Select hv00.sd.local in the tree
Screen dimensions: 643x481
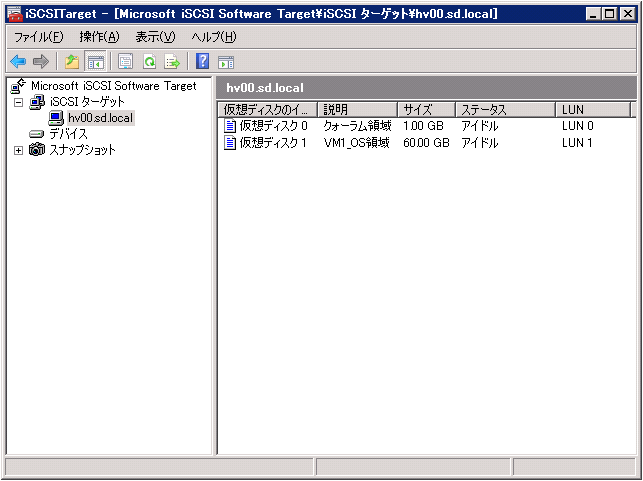pyautogui.click(x=100, y=118)
